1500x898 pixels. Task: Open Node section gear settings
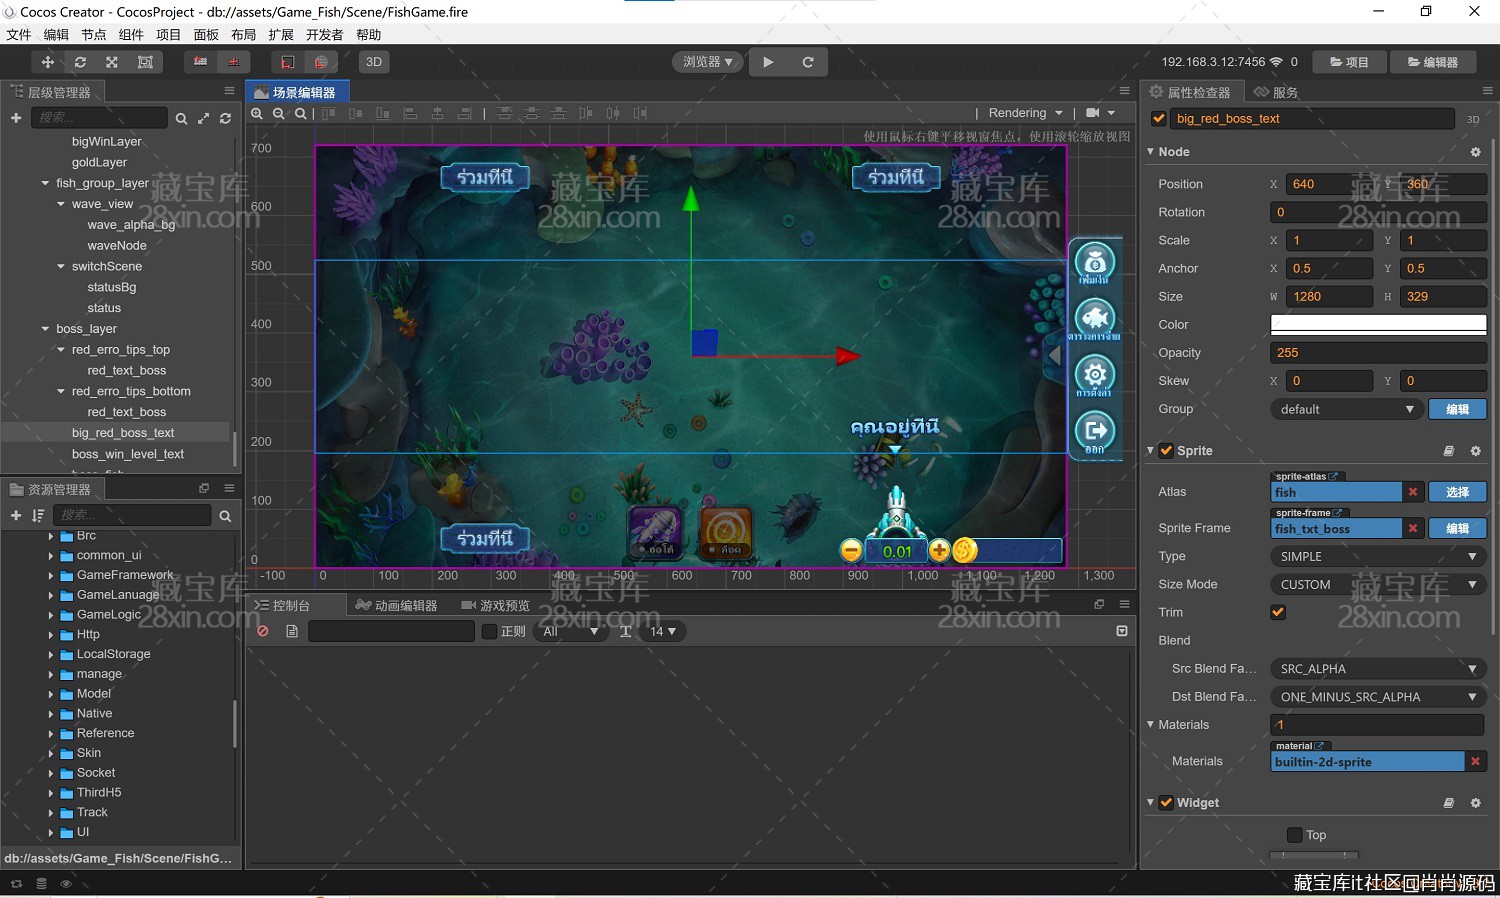coord(1475,152)
